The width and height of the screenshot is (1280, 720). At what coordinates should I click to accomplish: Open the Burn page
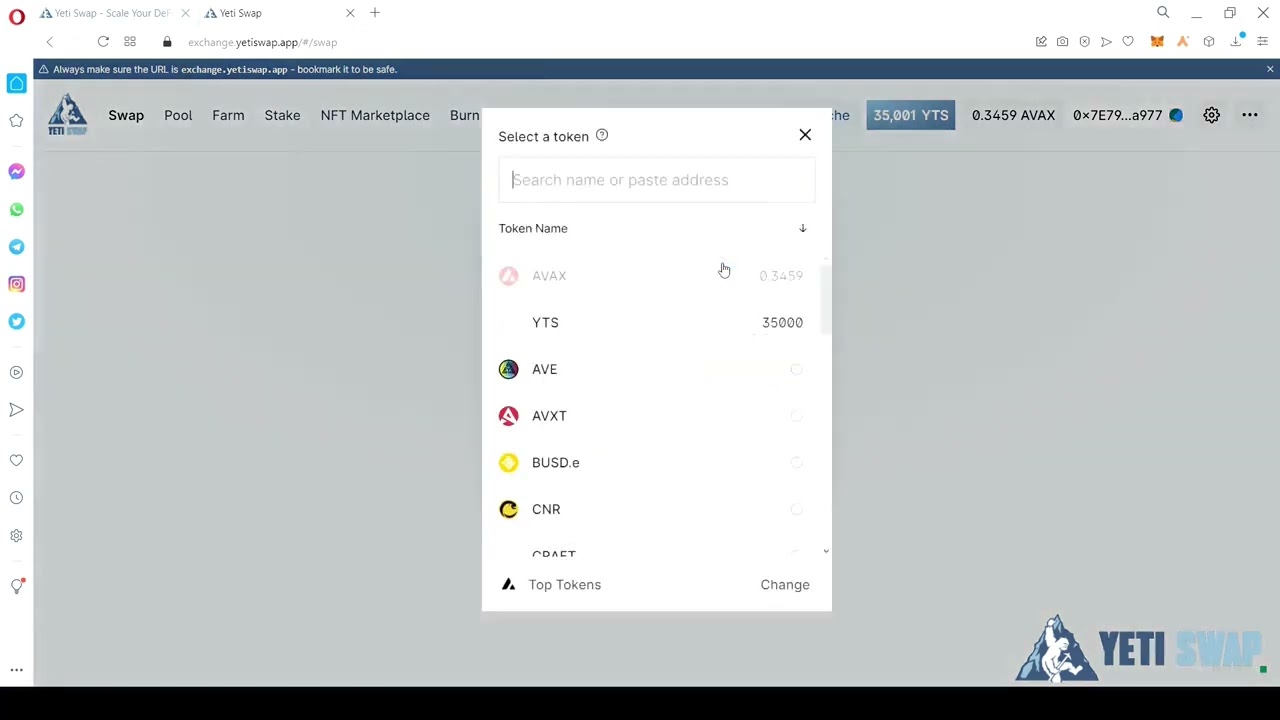pyautogui.click(x=465, y=115)
